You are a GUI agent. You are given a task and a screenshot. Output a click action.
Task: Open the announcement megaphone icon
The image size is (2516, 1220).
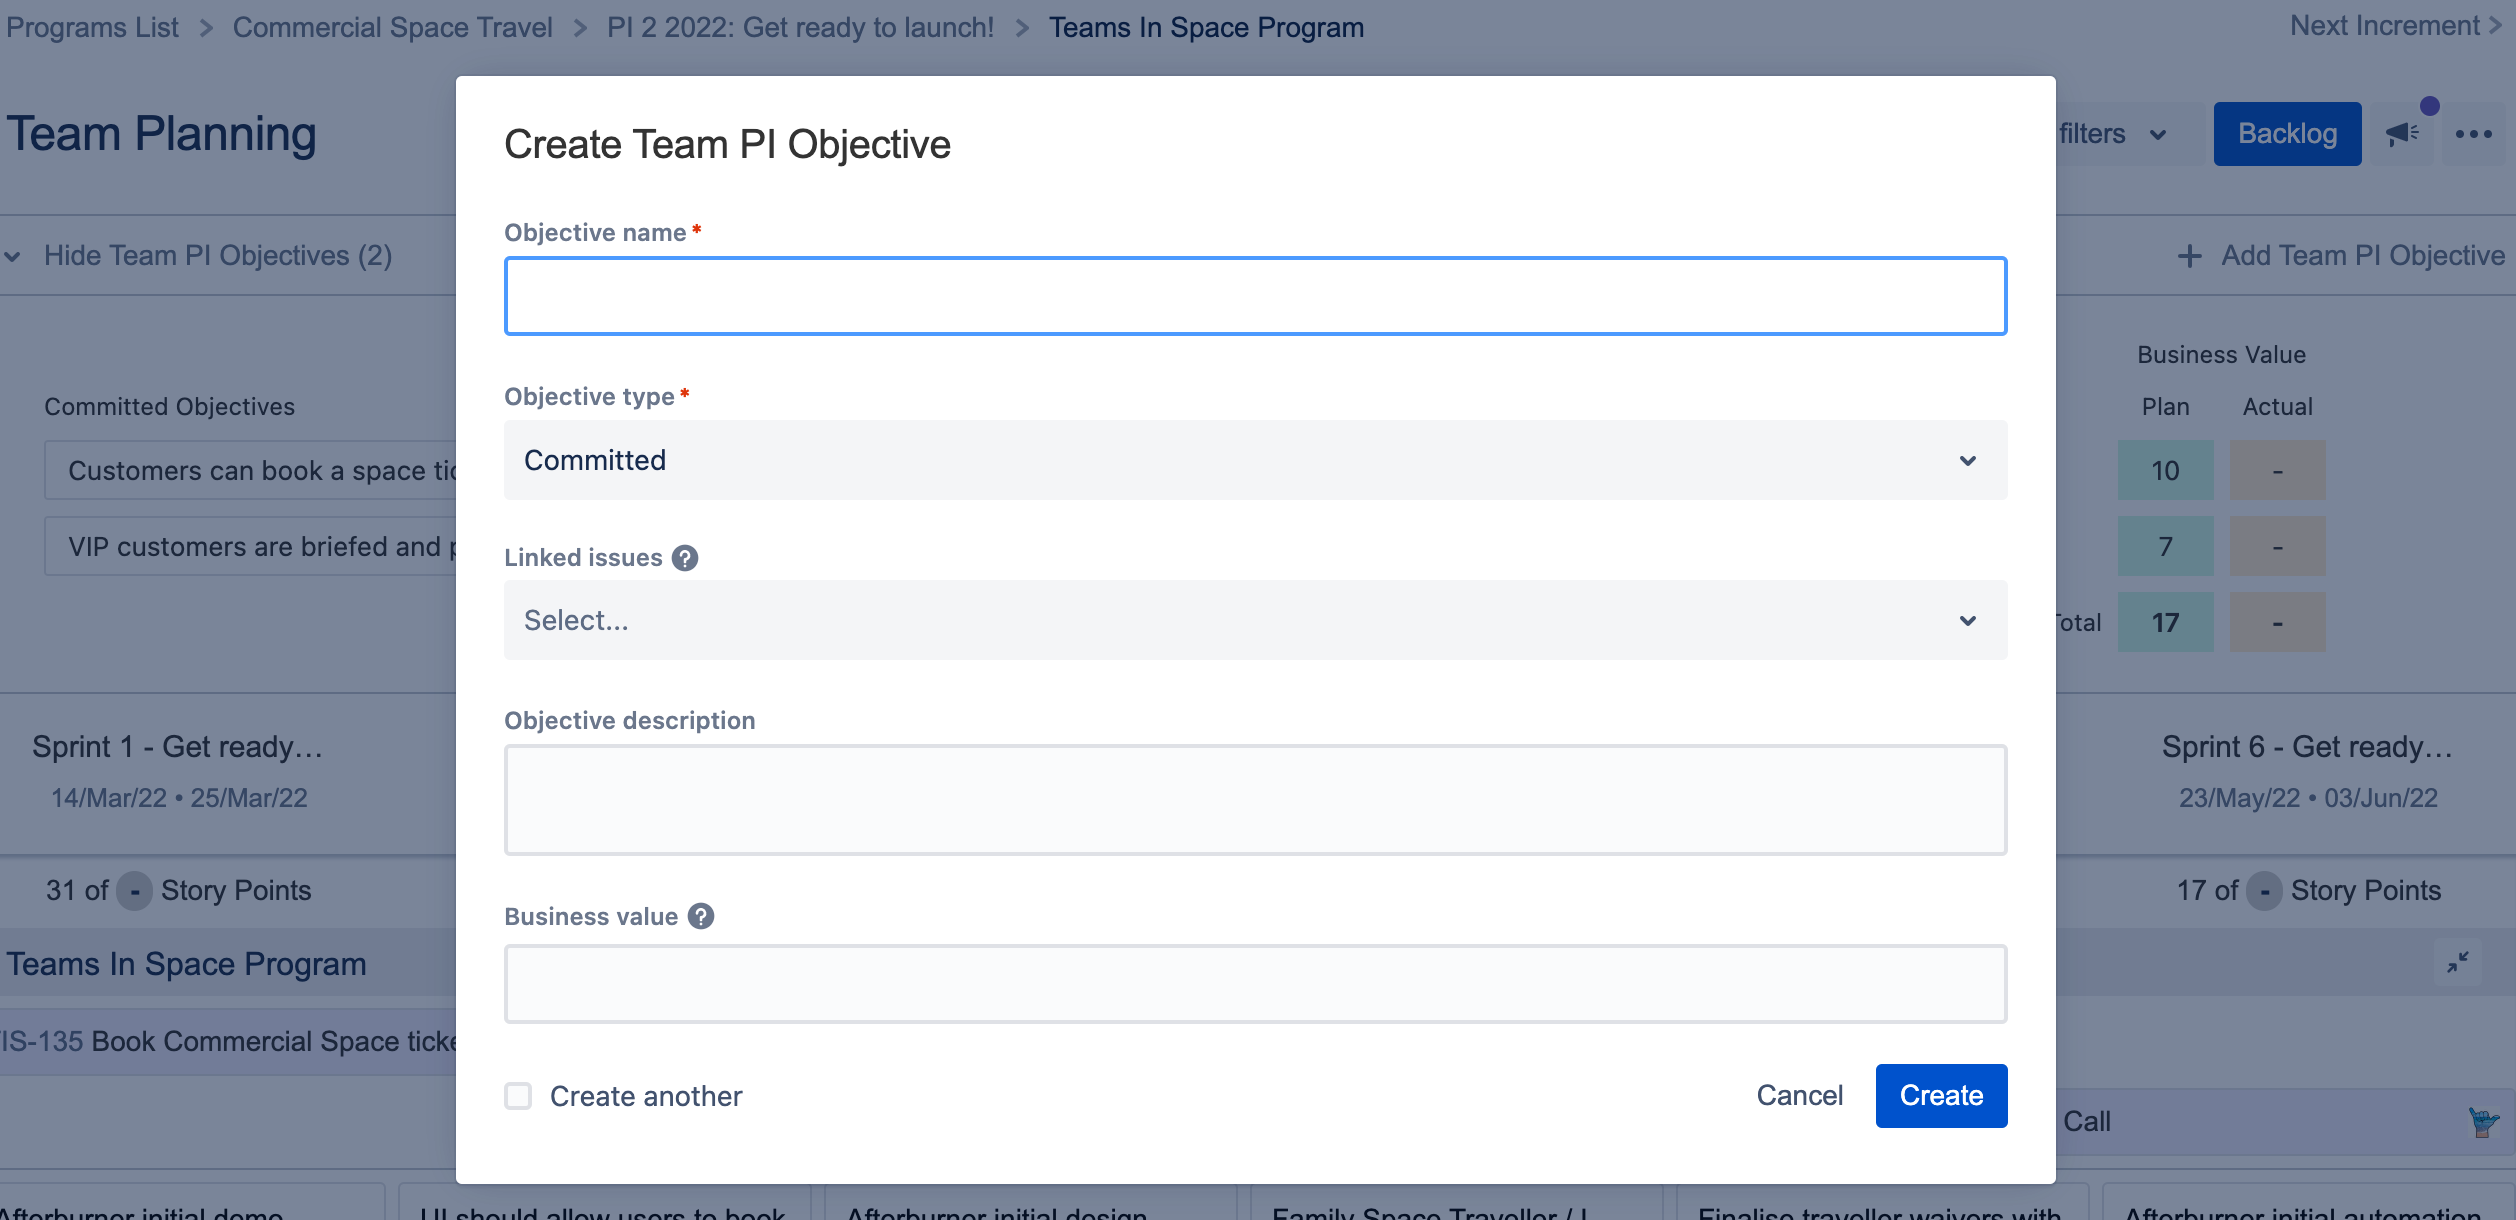(x=2401, y=133)
